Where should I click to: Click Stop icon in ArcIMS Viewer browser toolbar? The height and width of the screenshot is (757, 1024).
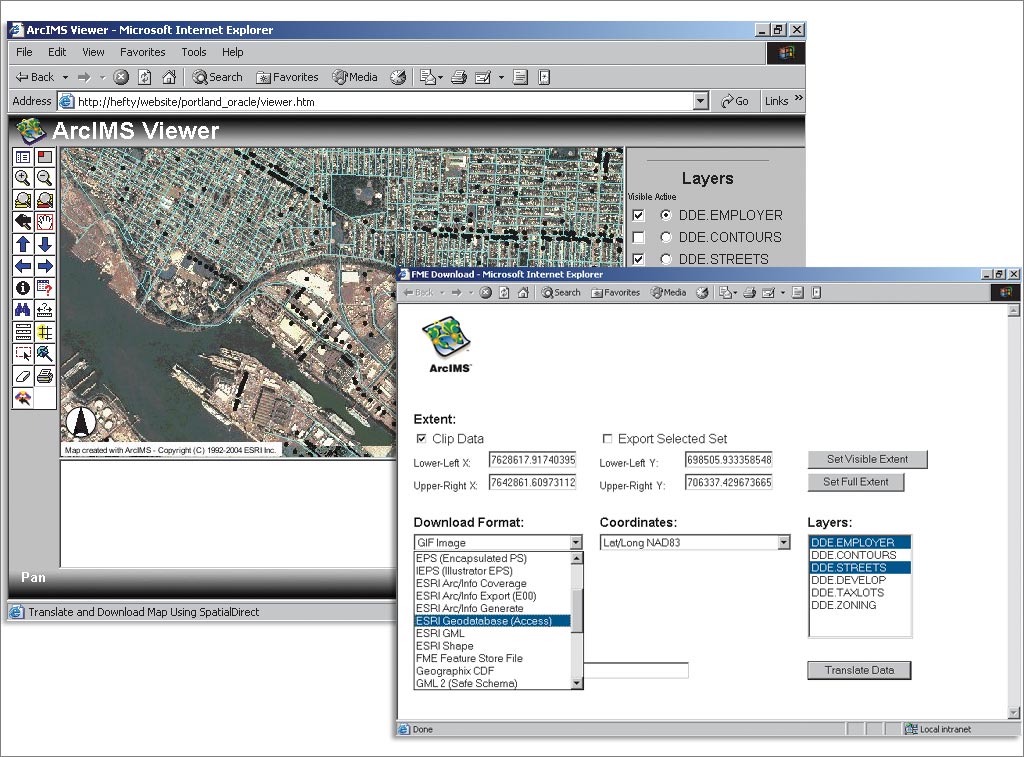coord(121,77)
